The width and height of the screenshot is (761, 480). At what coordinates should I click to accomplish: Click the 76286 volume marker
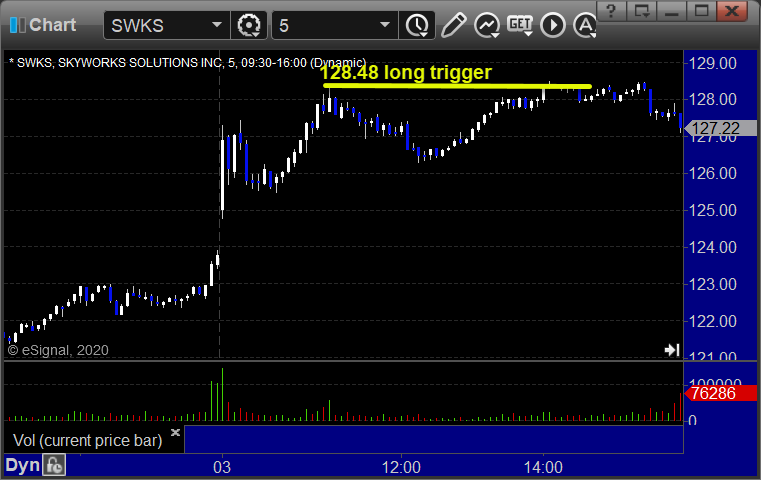720,393
